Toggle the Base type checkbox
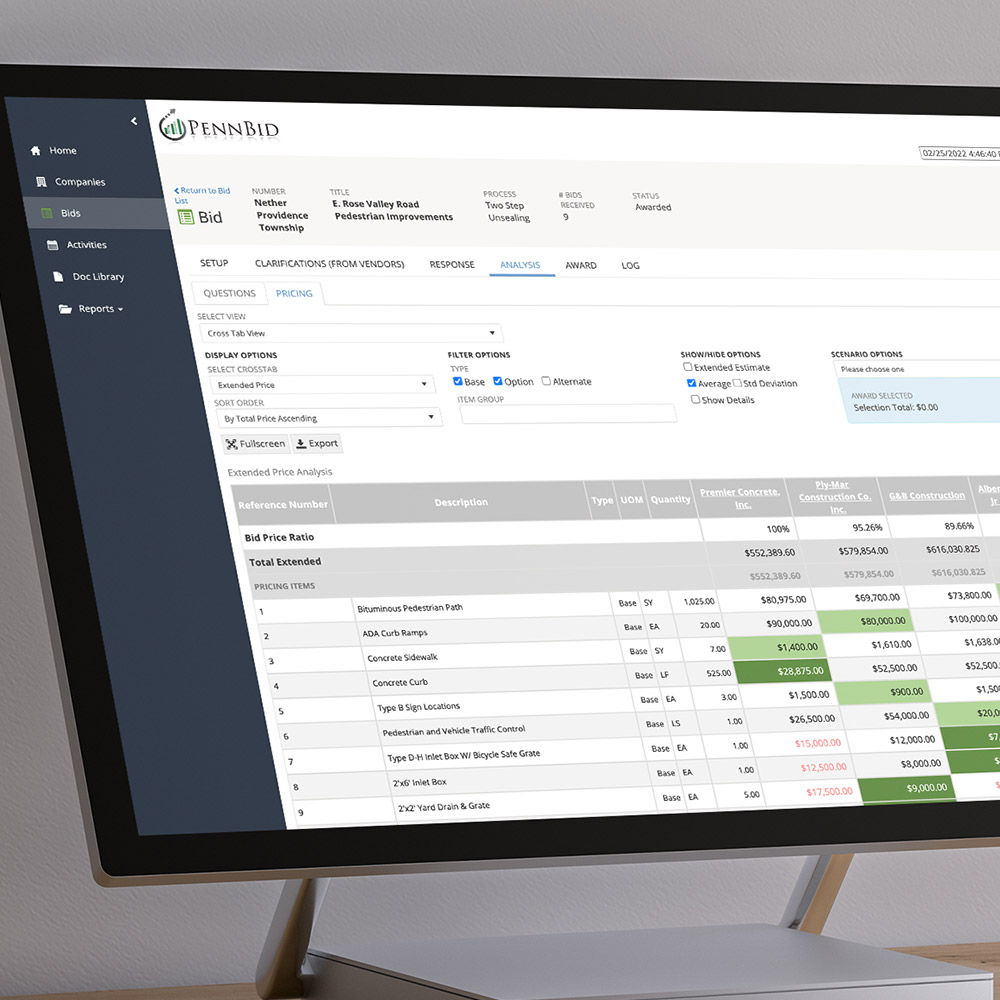The image size is (1000, 1000). 457,381
